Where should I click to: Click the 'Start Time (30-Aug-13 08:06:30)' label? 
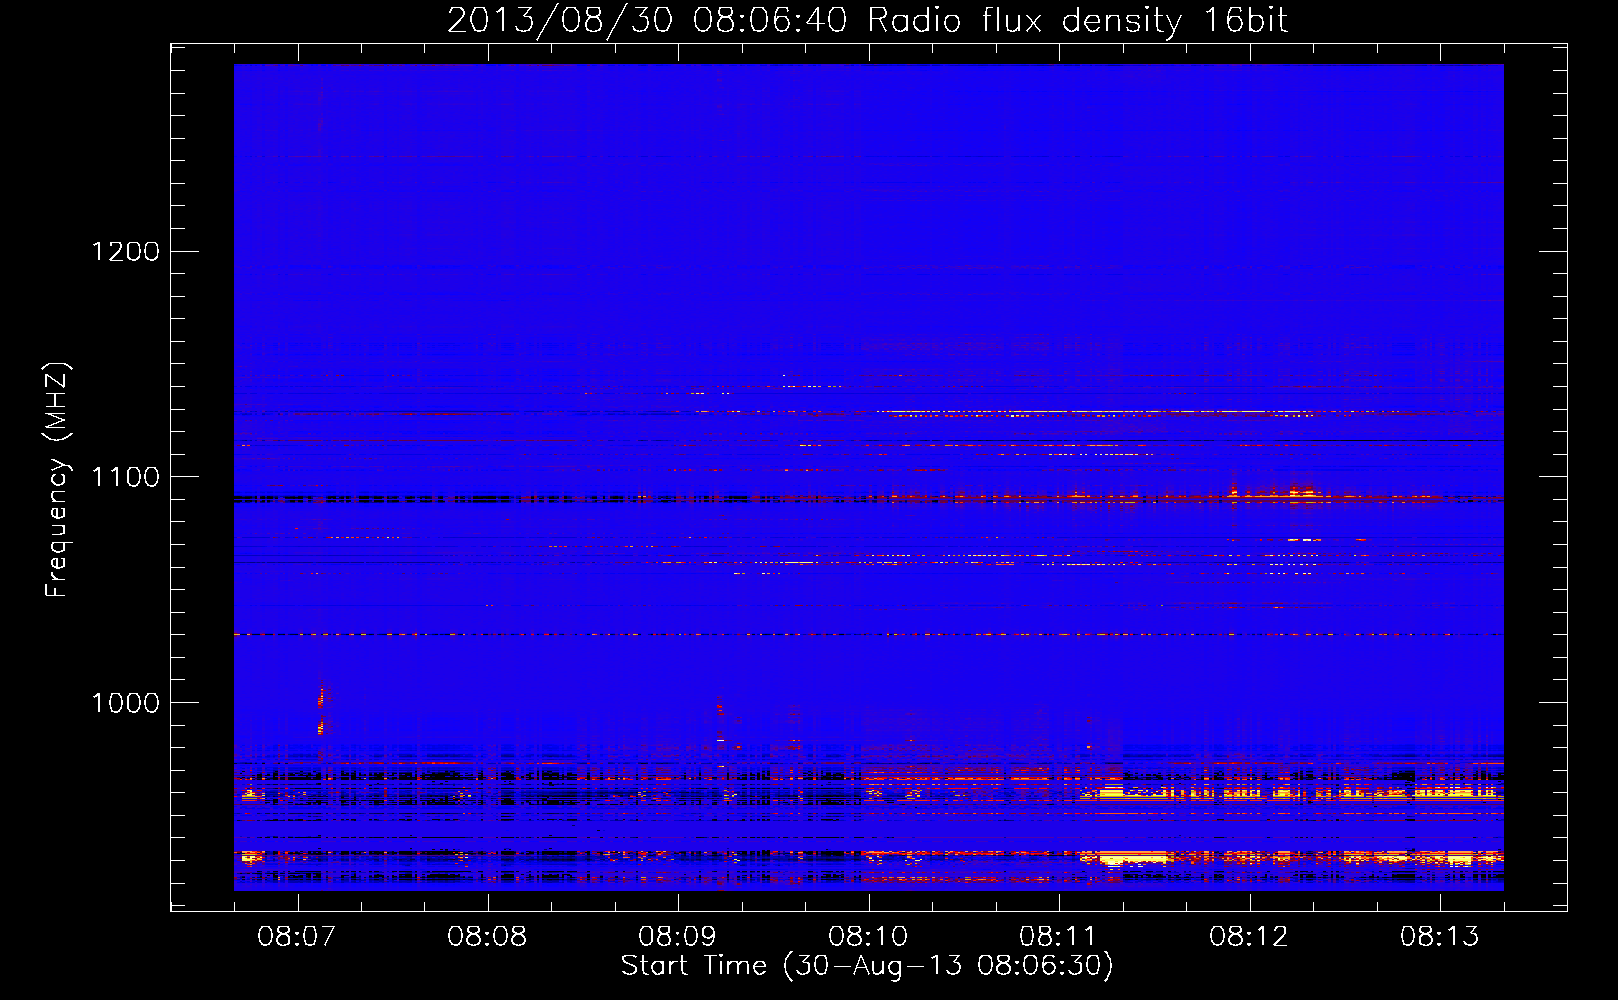pyautogui.click(x=867, y=966)
